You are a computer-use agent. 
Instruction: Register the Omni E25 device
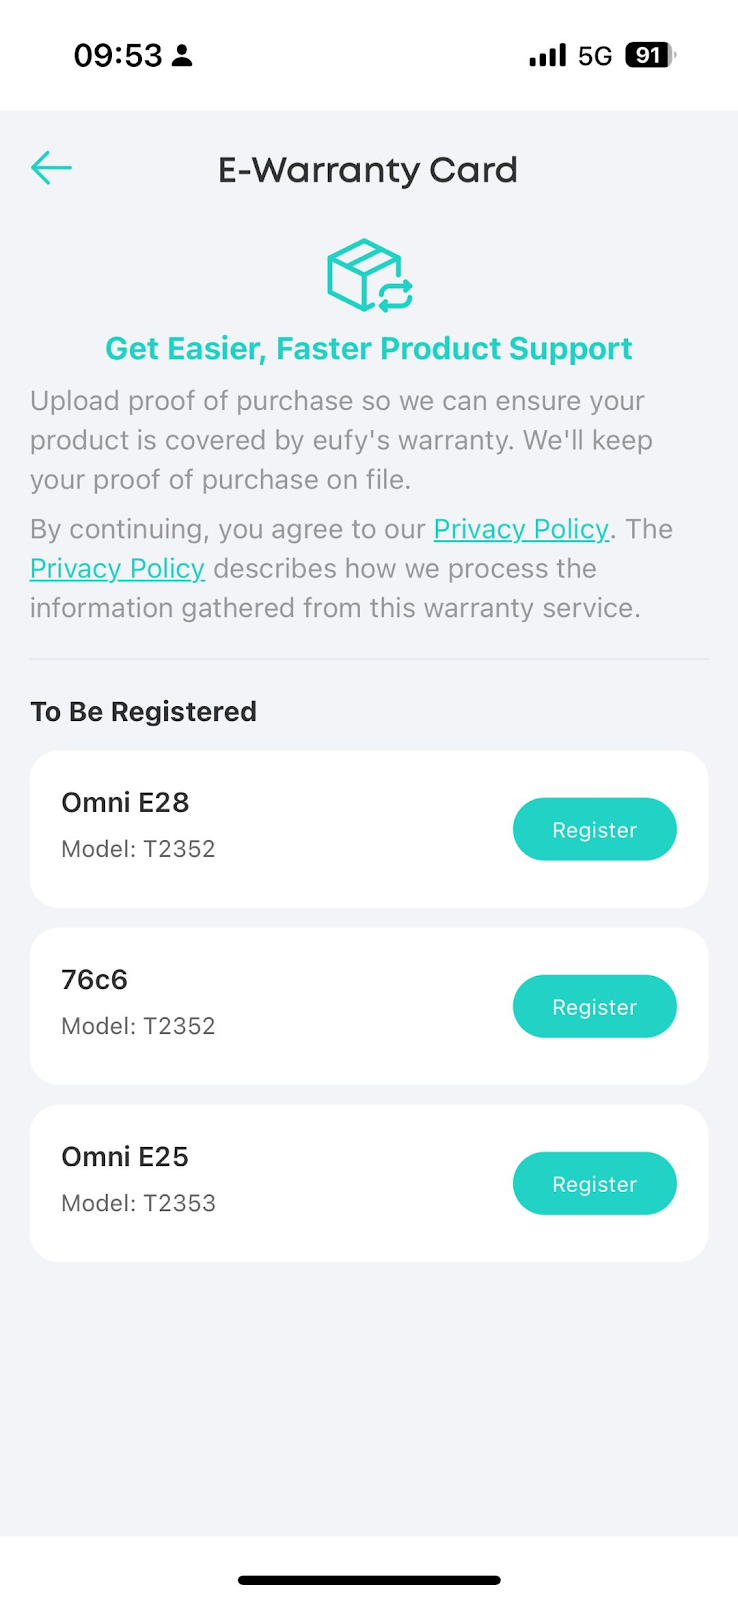coord(594,1183)
